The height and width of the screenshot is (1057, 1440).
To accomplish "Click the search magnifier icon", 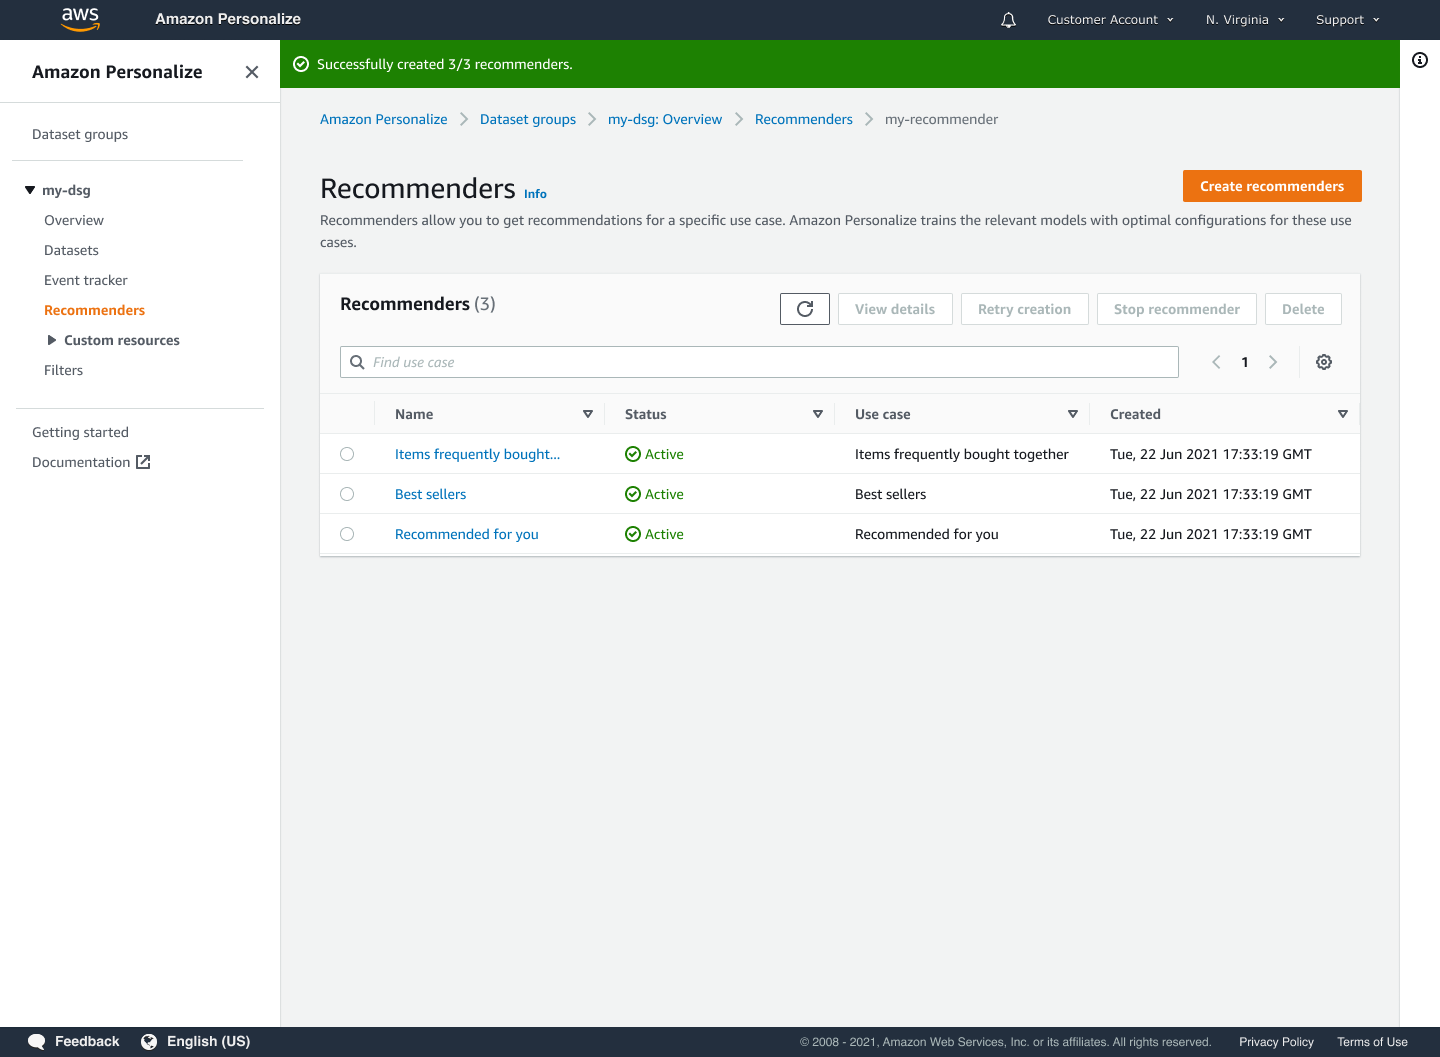I will point(357,362).
